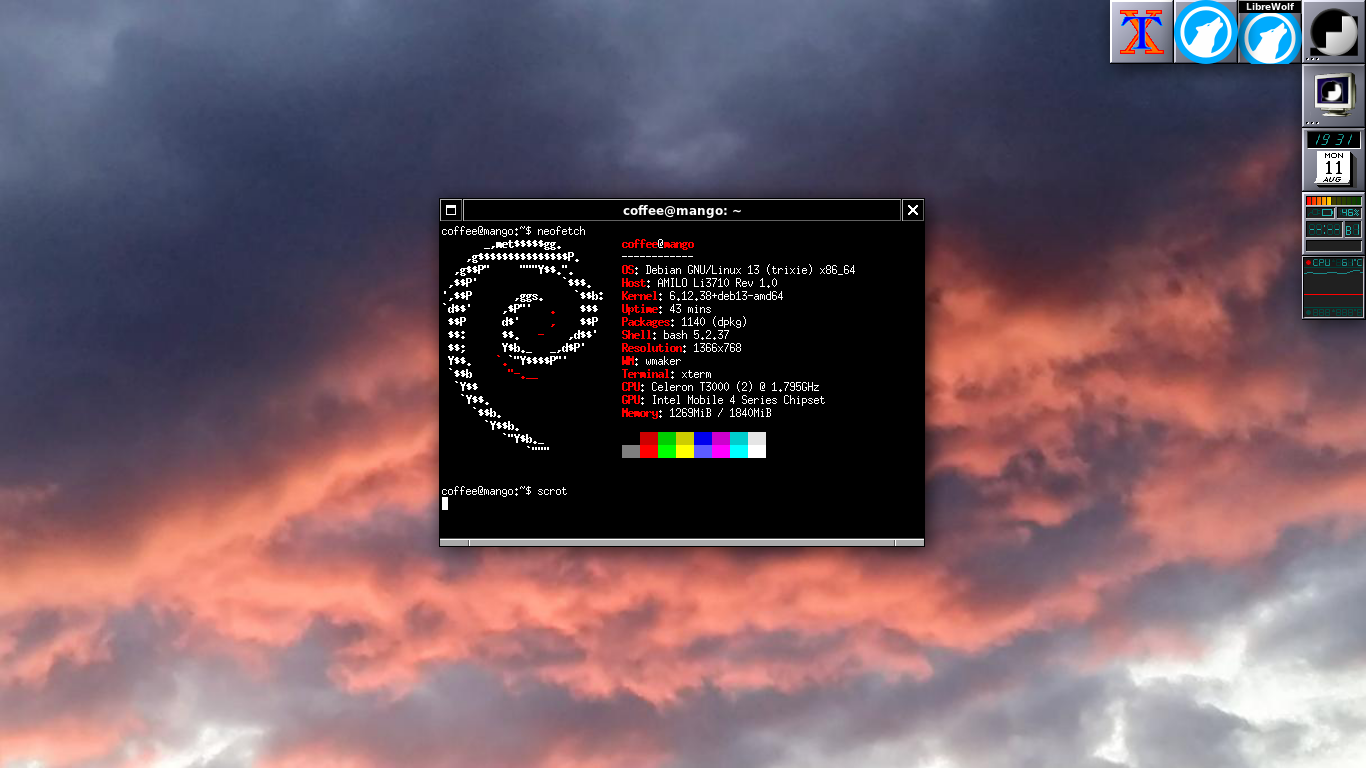
Task: Click the CPU temperature label in the dockapp
Action: point(1333,263)
